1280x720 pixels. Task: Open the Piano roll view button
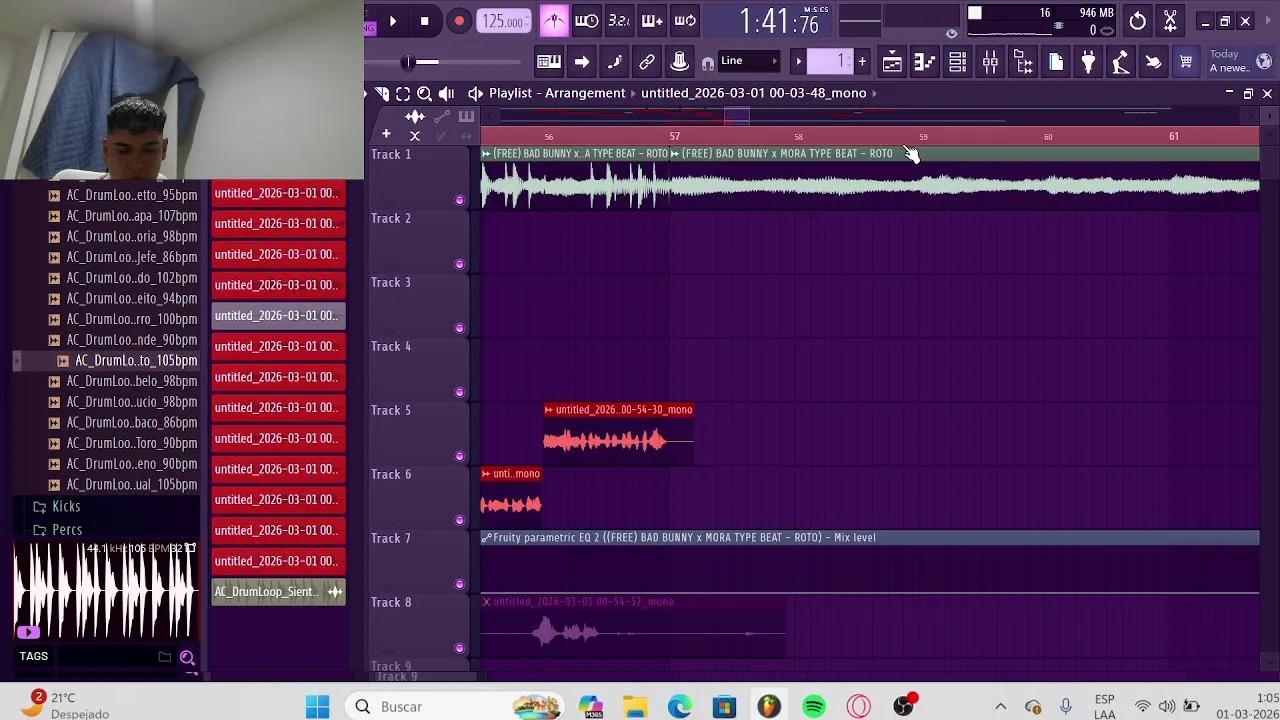point(925,62)
